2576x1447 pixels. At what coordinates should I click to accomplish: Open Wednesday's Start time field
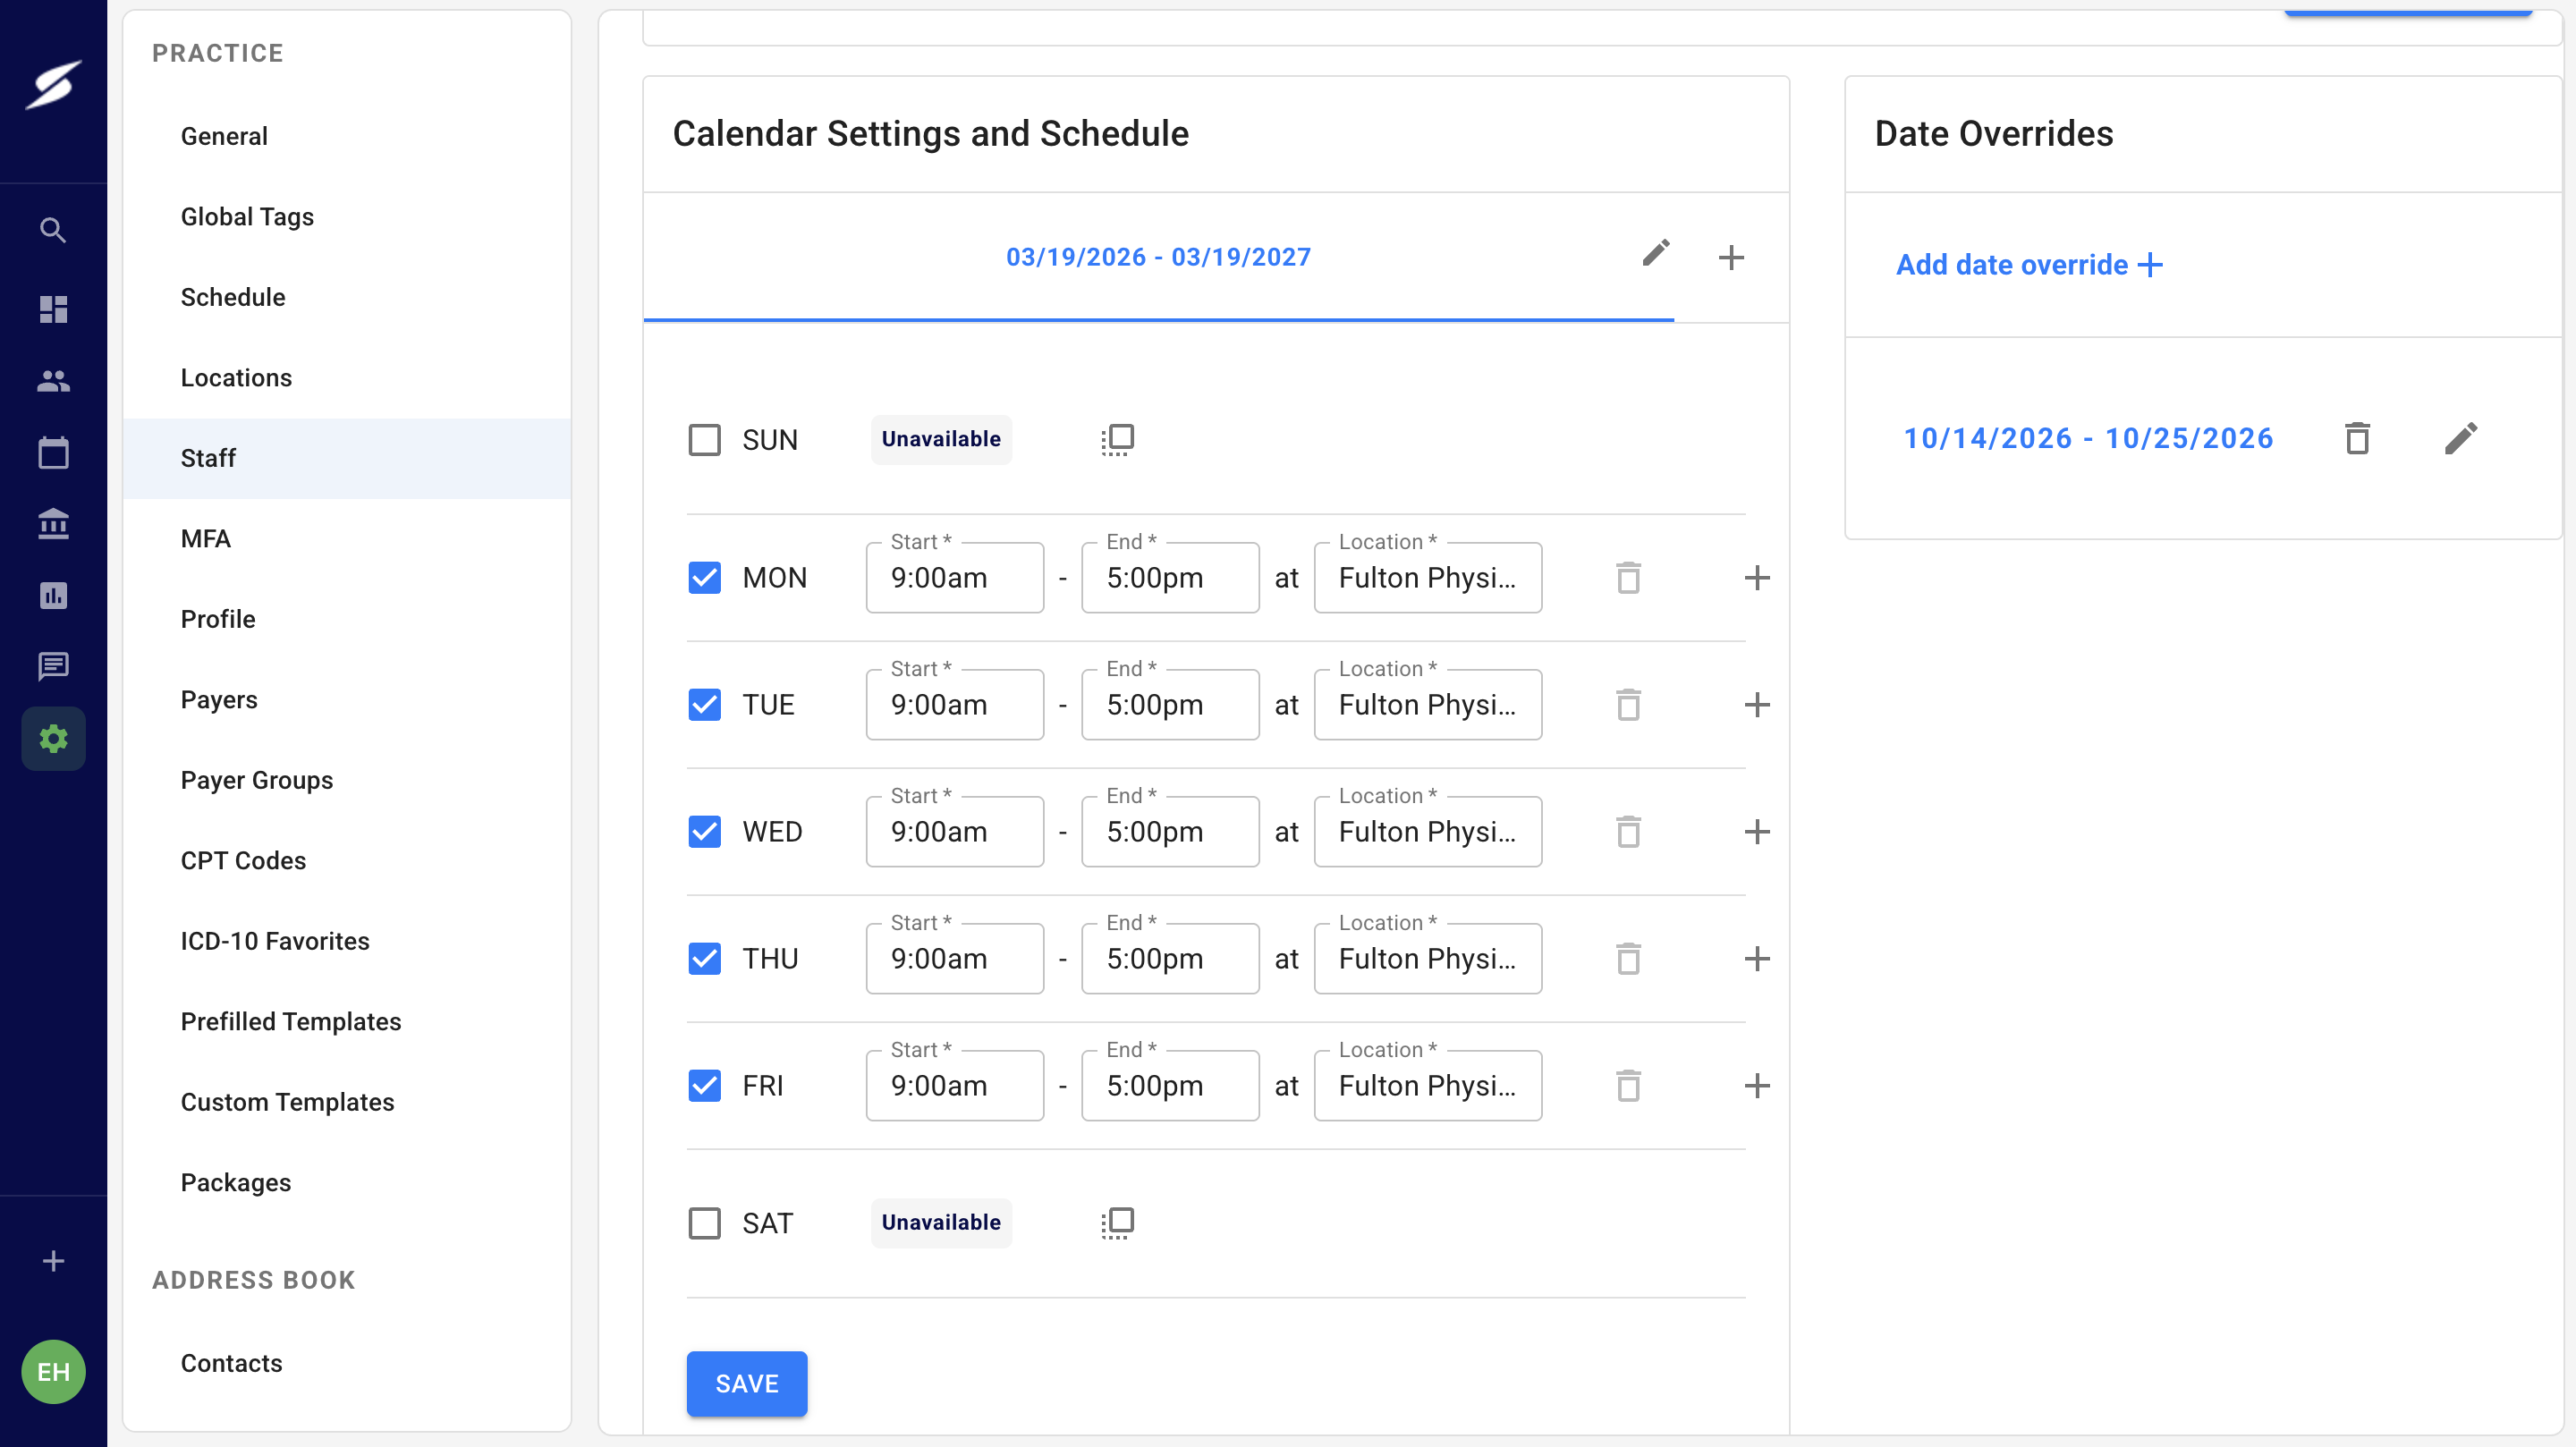click(x=954, y=831)
